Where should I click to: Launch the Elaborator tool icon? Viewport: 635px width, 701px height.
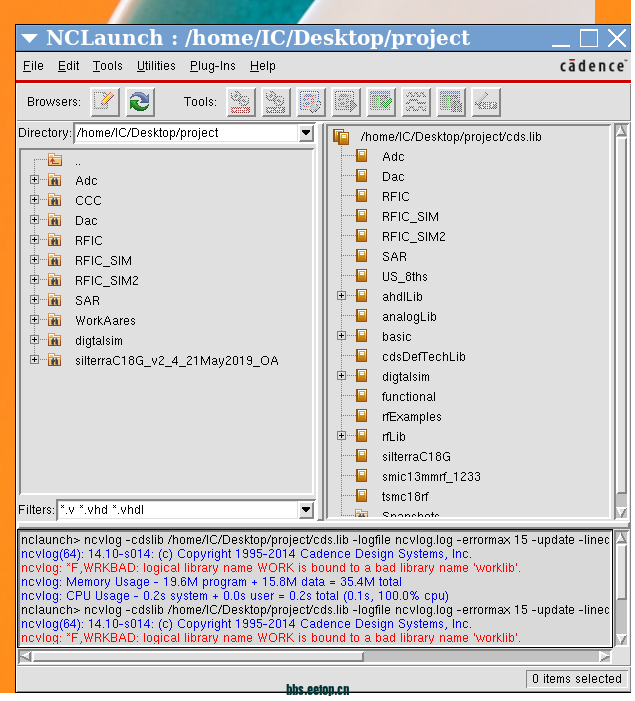pyautogui.click(x=310, y=101)
